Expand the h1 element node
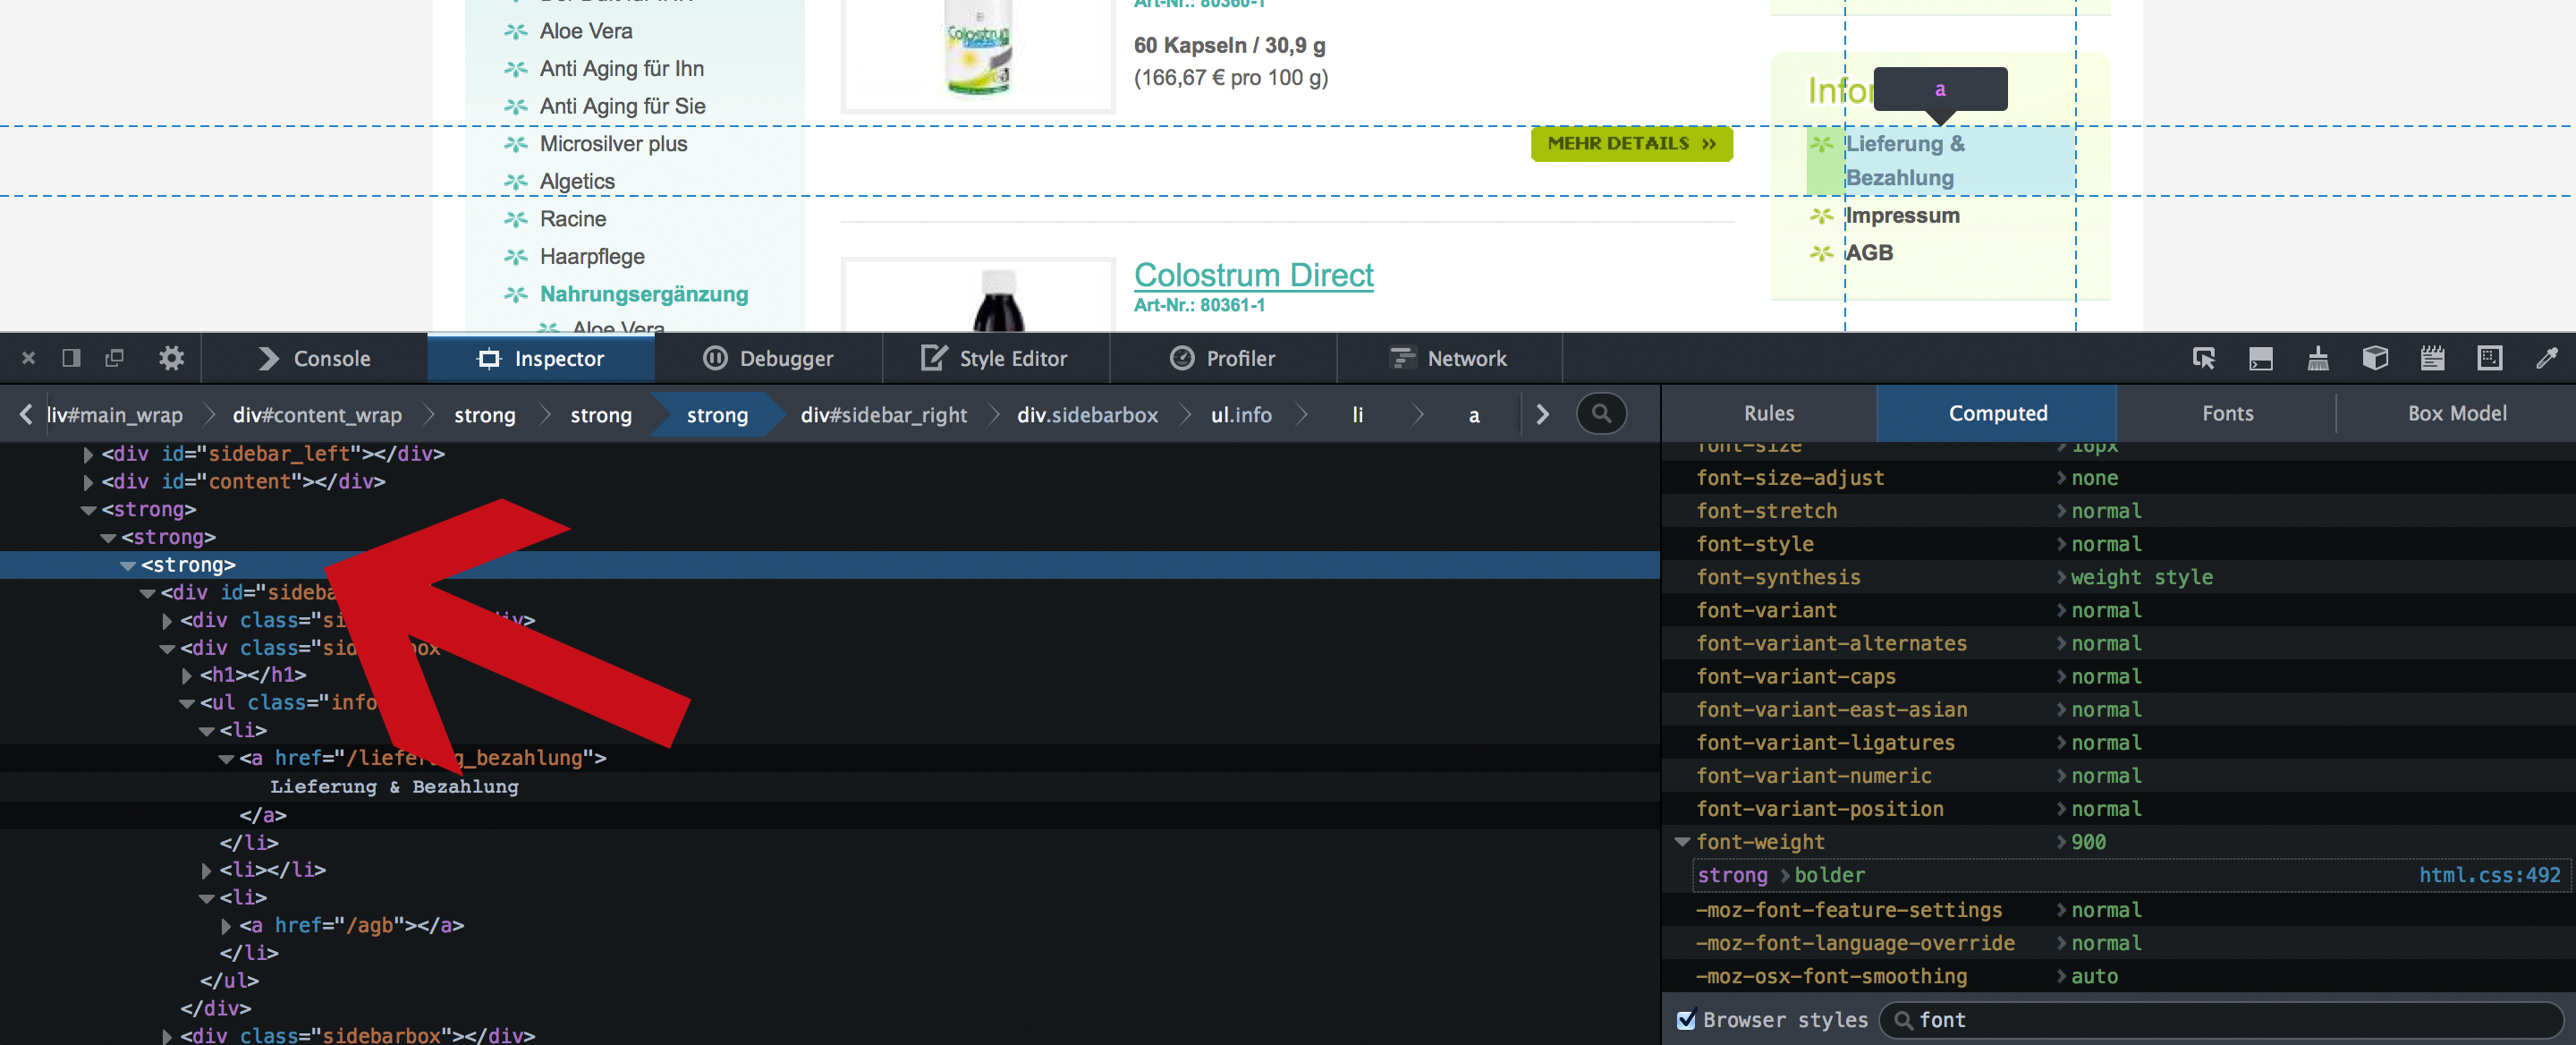 click(187, 676)
